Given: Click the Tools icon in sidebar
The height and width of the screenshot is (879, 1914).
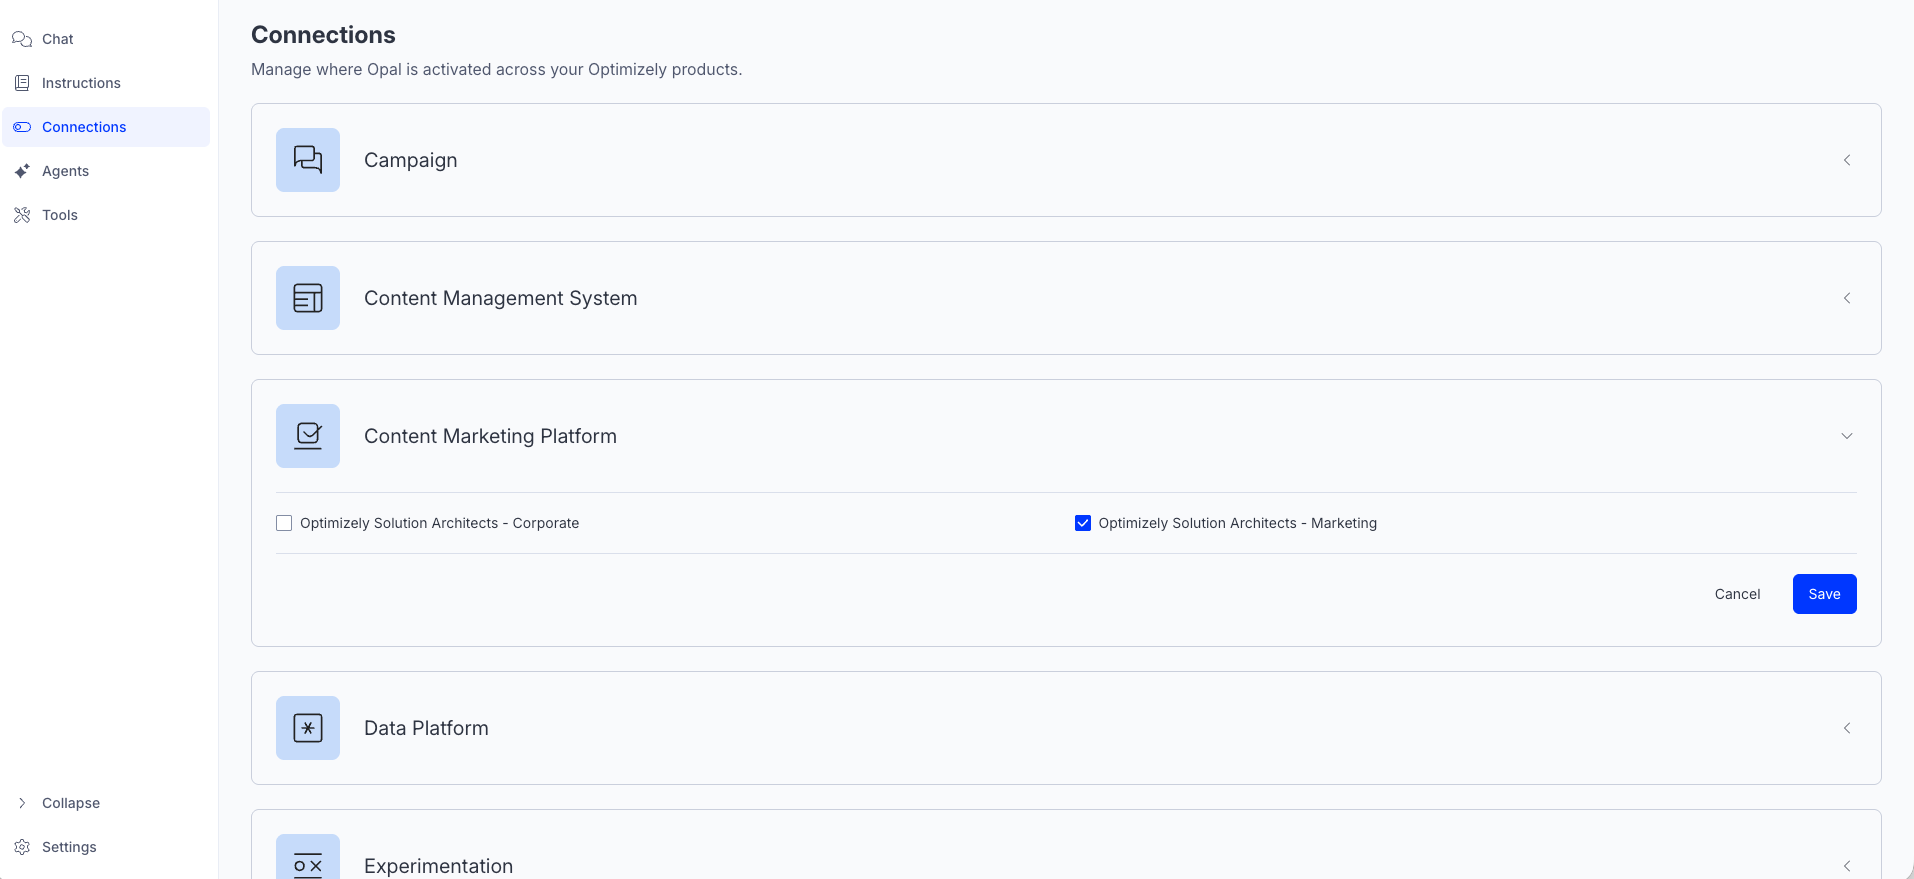Looking at the screenshot, I should (22, 215).
